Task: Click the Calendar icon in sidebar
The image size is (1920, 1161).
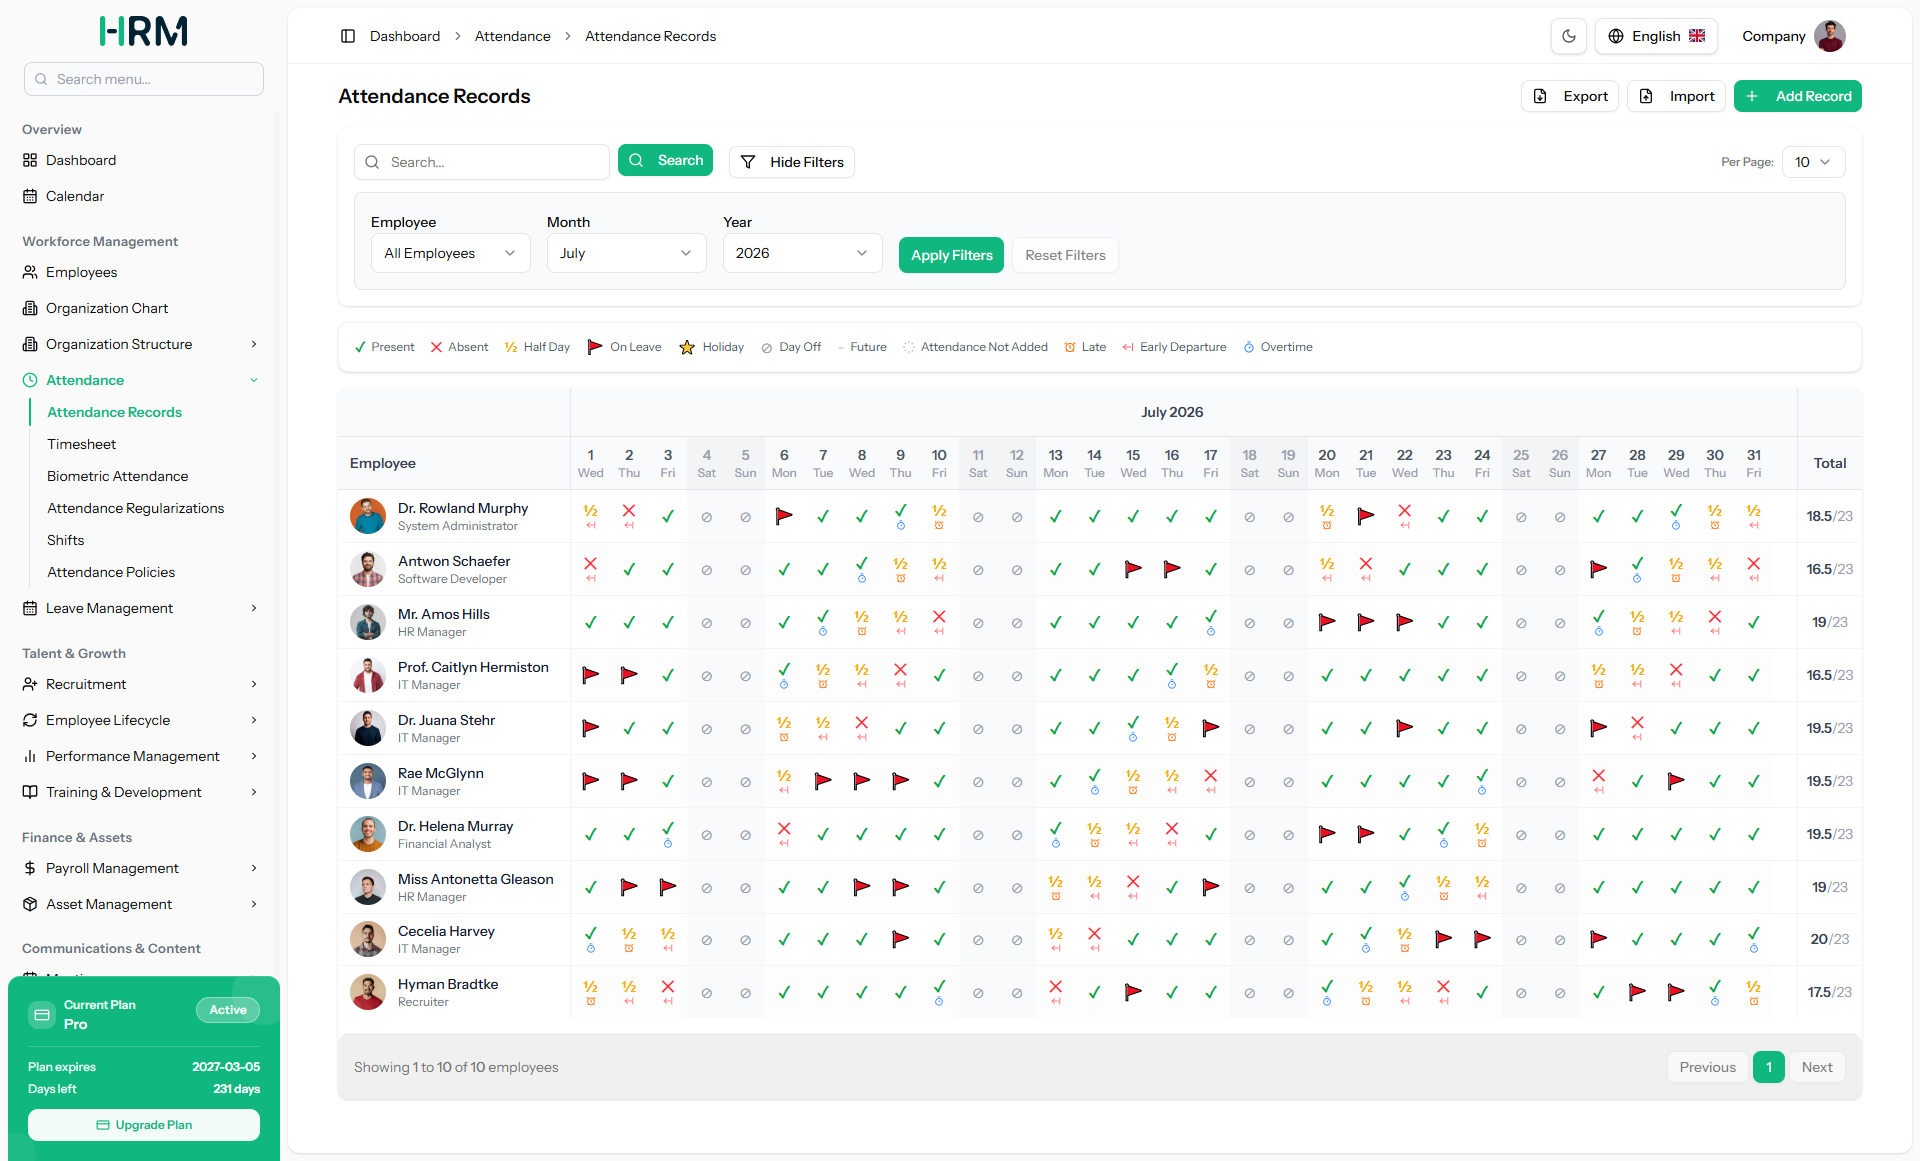Action: tap(30, 196)
